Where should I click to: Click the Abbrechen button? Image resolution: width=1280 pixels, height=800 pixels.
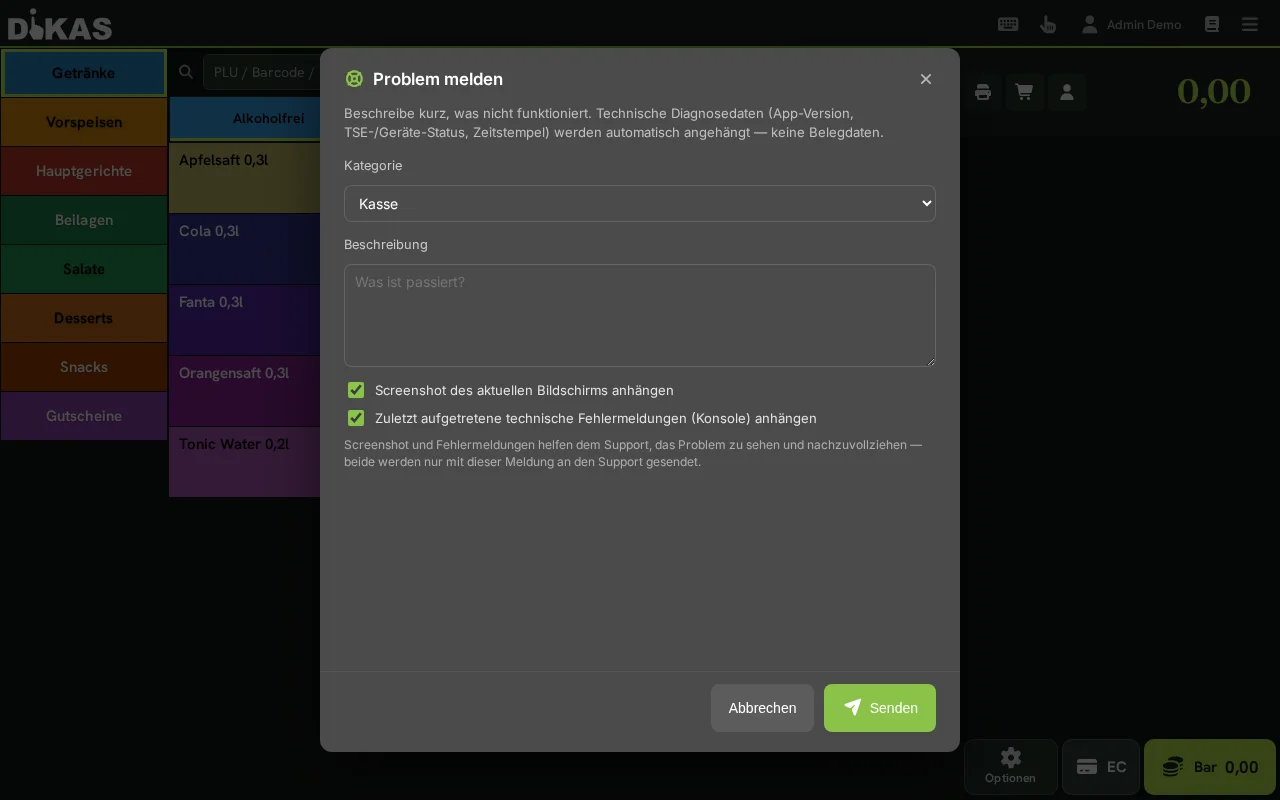click(x=762, y=708)
